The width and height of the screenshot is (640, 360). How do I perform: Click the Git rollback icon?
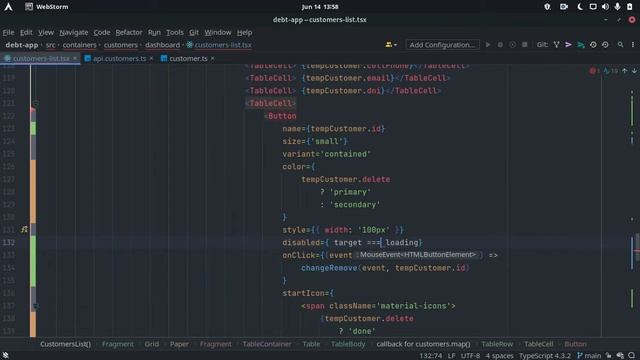click(x=605, y=44)
